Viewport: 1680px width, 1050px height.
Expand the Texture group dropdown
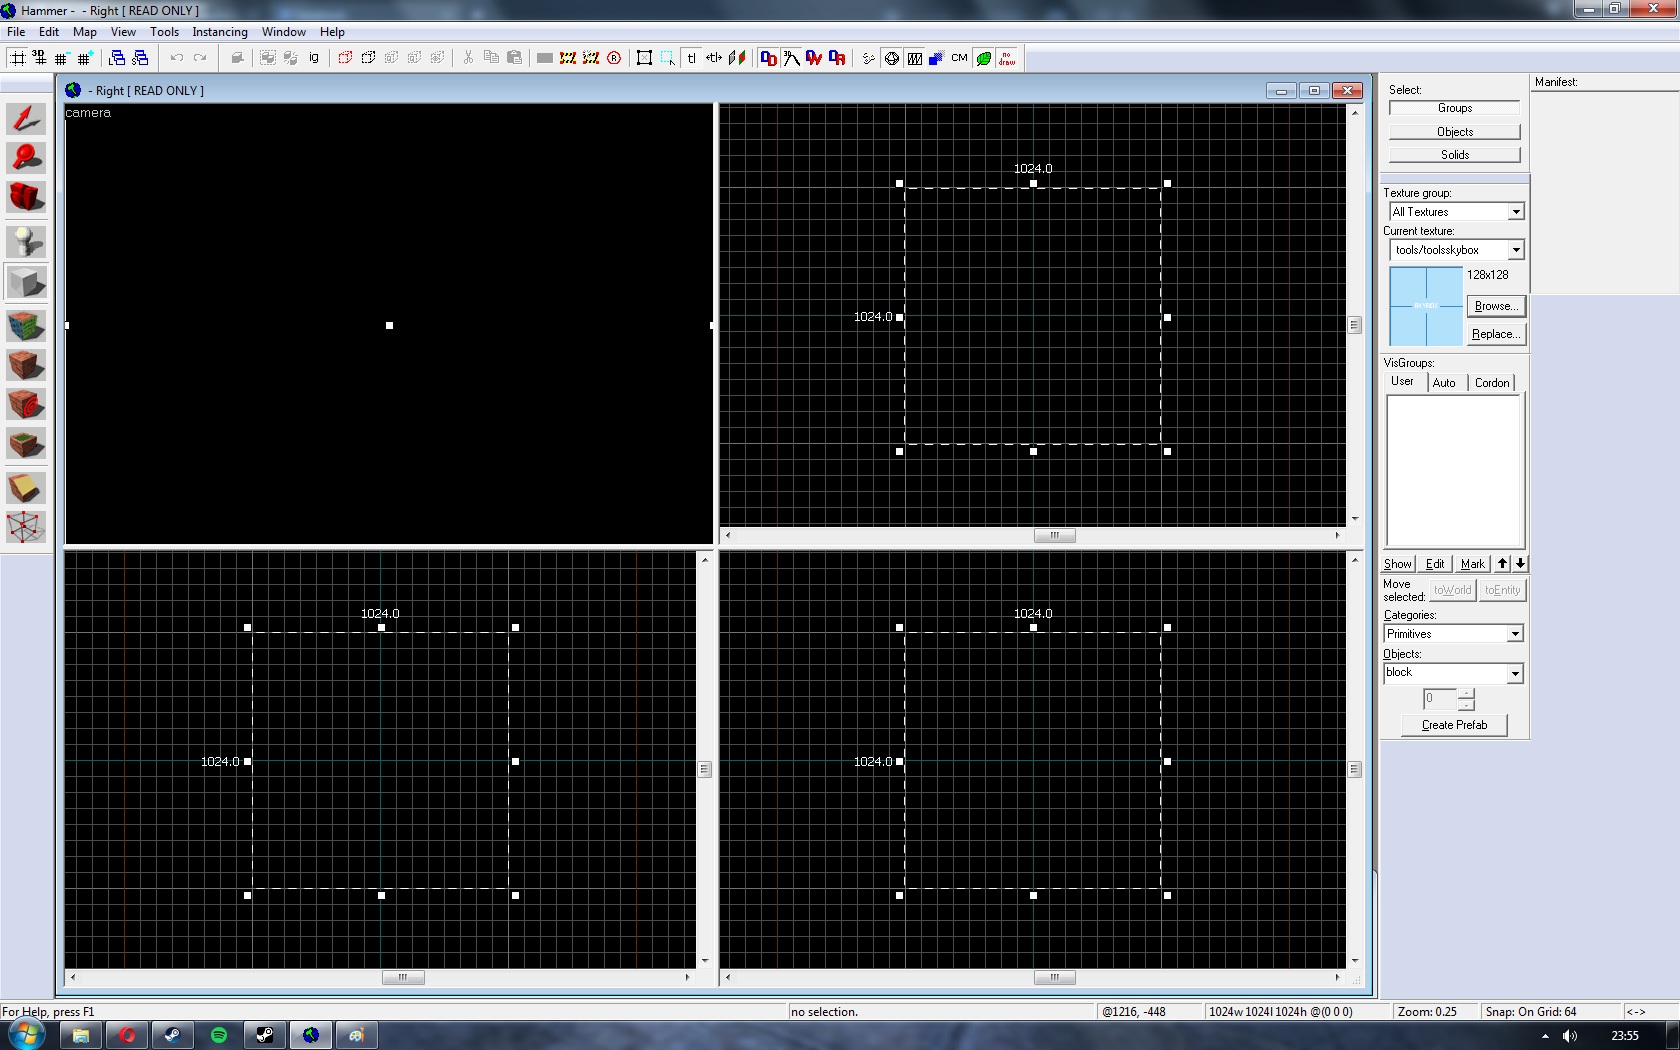pos(1516,212)
